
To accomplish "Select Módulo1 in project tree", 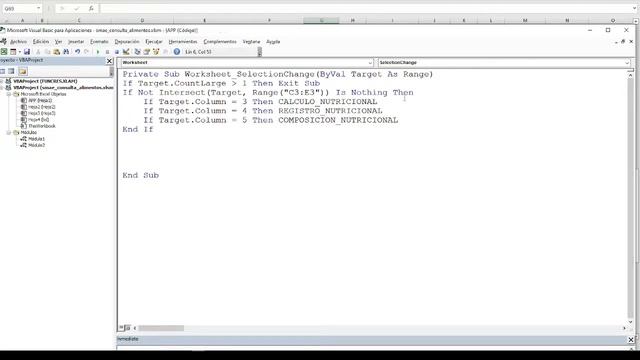I will coord(36,139).
